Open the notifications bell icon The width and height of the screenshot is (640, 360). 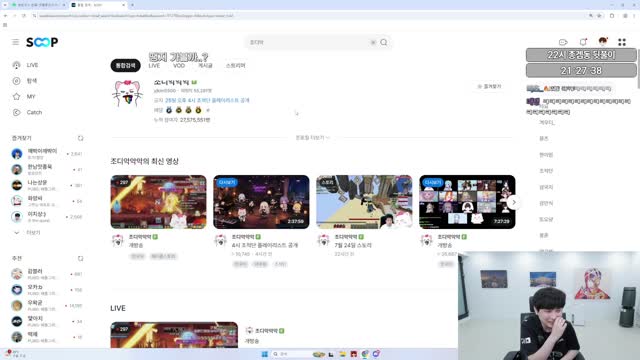tap(583, 42)
